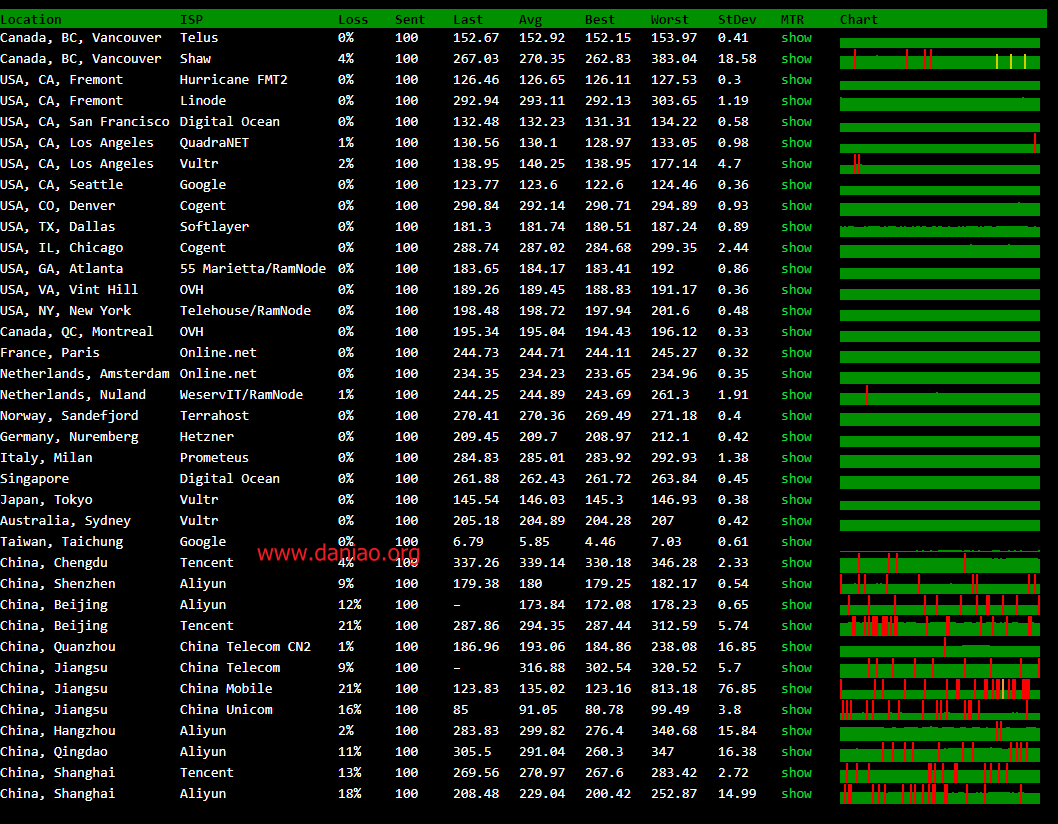Open show link for Hurricane FMT2 row
1058x824 pixels.
point(796,80)
